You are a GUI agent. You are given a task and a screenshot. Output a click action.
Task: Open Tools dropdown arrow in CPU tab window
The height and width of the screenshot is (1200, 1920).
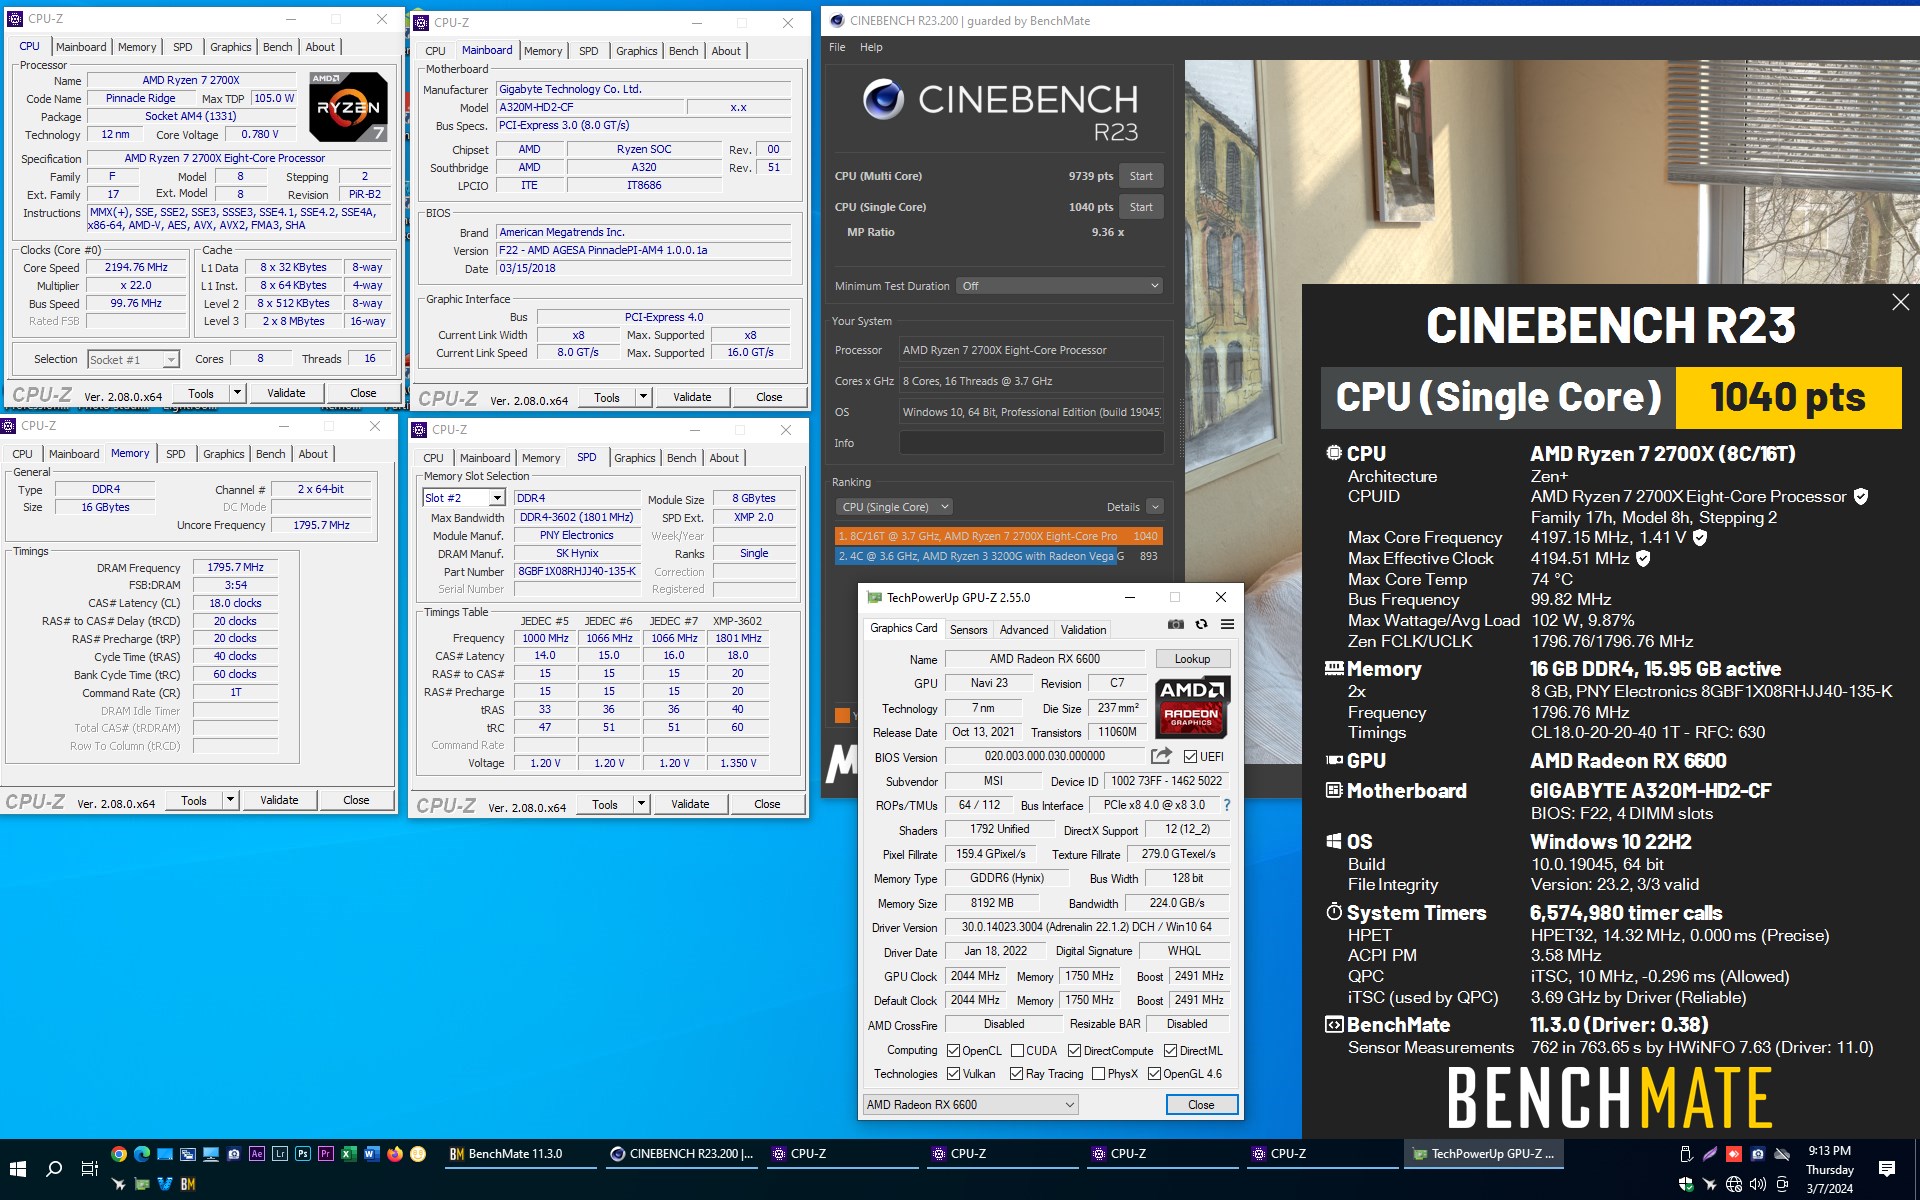point(237,393)
